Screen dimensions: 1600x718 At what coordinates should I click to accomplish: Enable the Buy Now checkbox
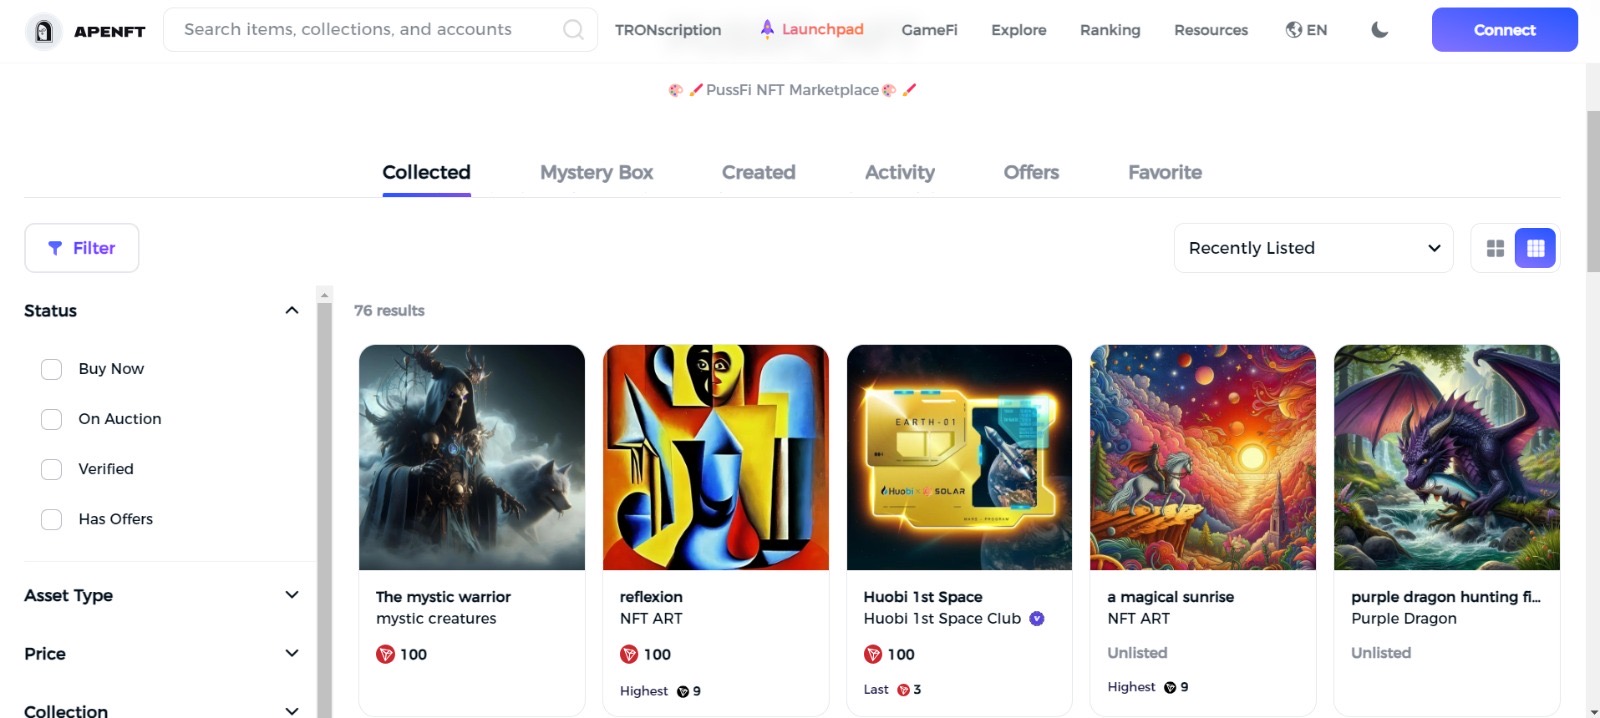click(x=51, y=369)
